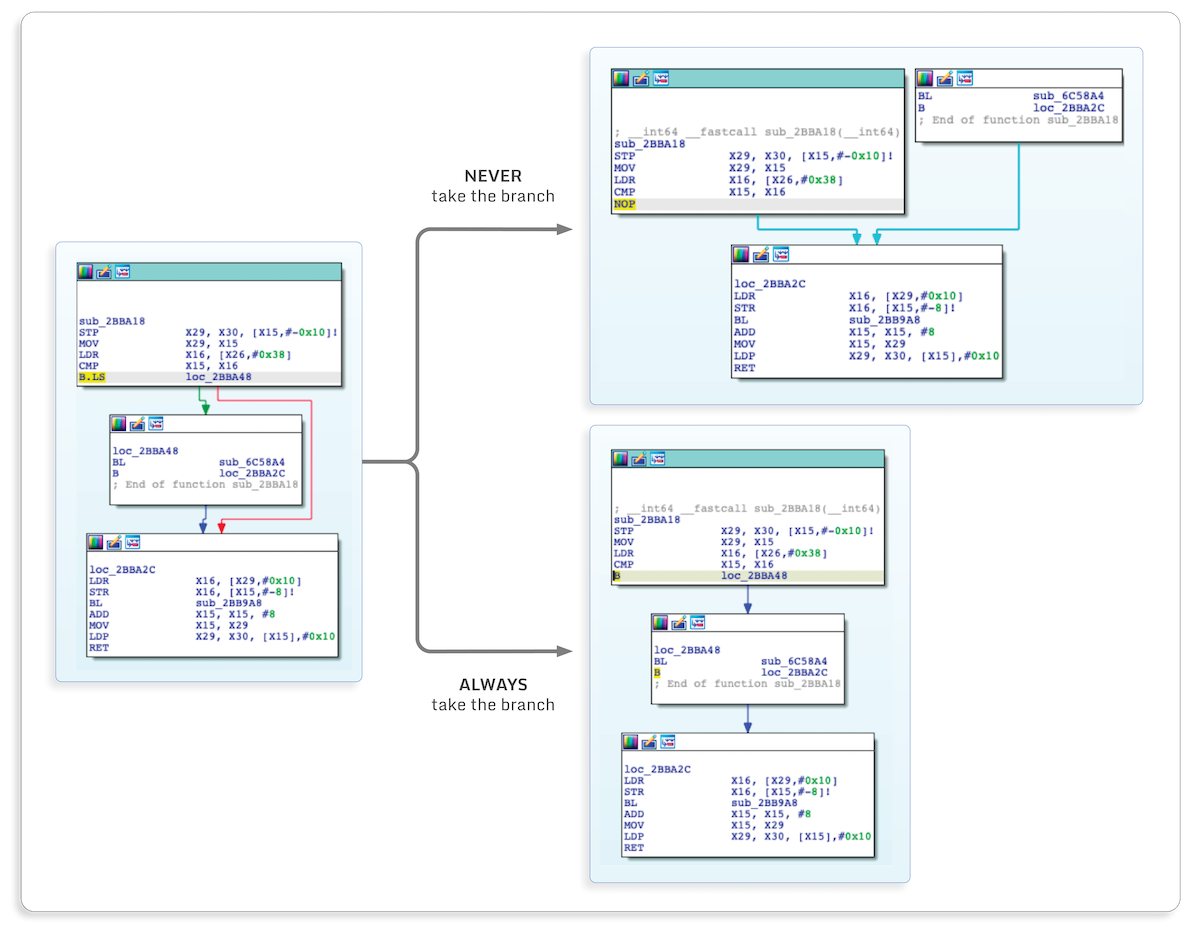Click the group-nodes icon on the loc_2BBA2C block
Viewport: 1200px width, 935px height.
click(130, 543)
